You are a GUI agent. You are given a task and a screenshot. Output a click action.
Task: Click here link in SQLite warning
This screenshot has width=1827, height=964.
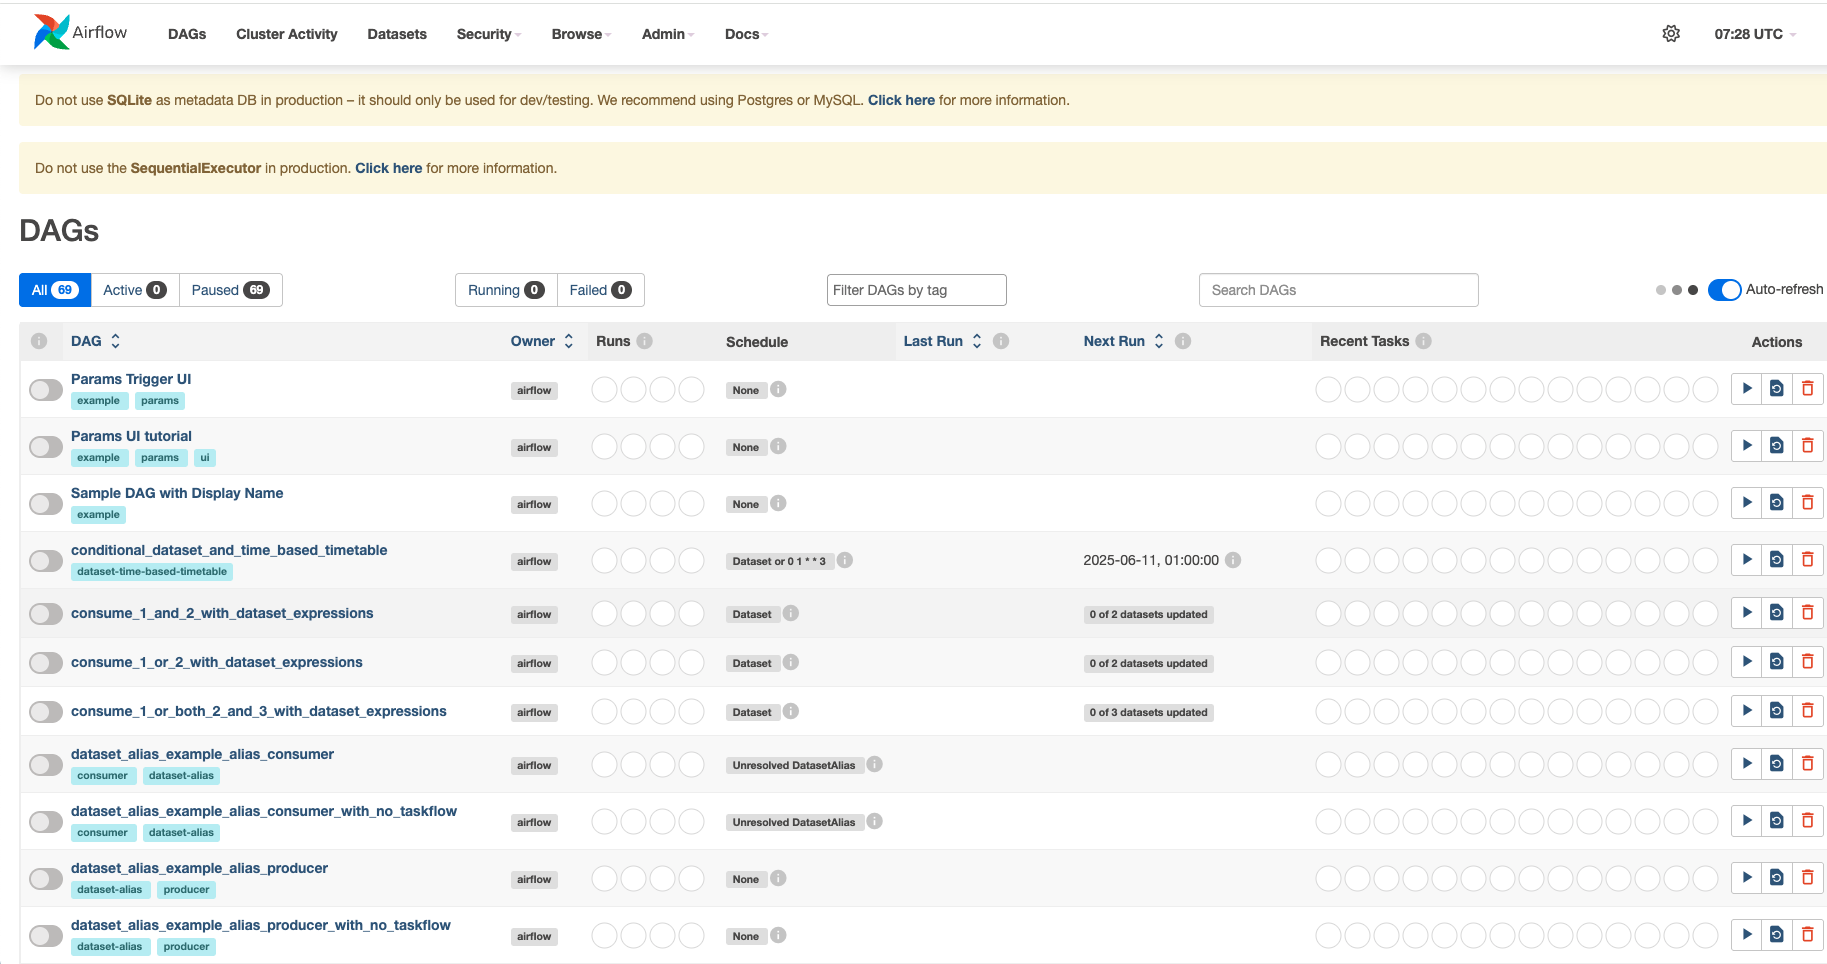click(x=901, y=100)
